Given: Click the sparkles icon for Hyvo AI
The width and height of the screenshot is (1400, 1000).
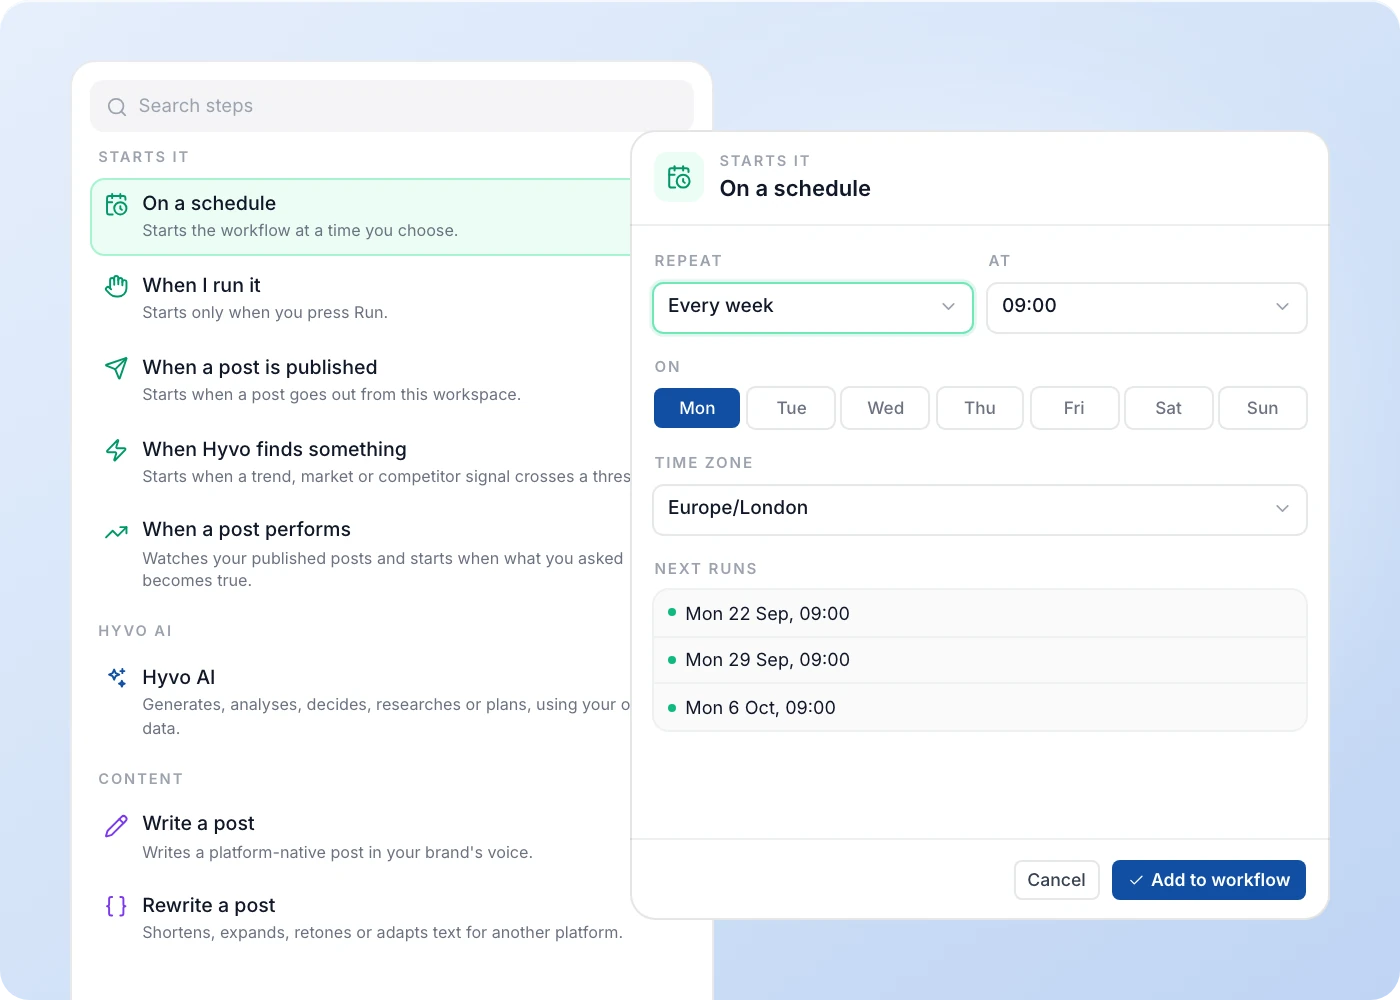Looking at the screenshot, I should [x=117, y=678].
